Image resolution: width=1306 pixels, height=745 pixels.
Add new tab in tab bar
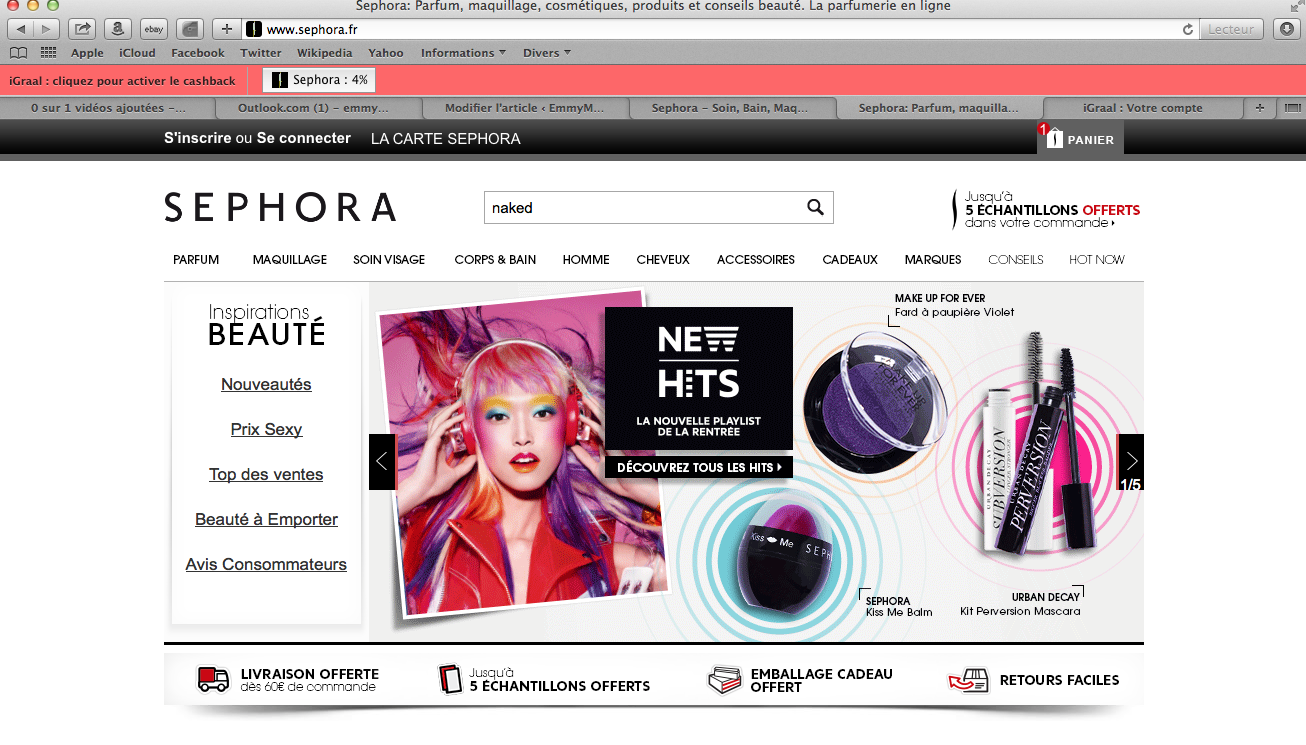pyautogui.click(x=1259, y=108)
